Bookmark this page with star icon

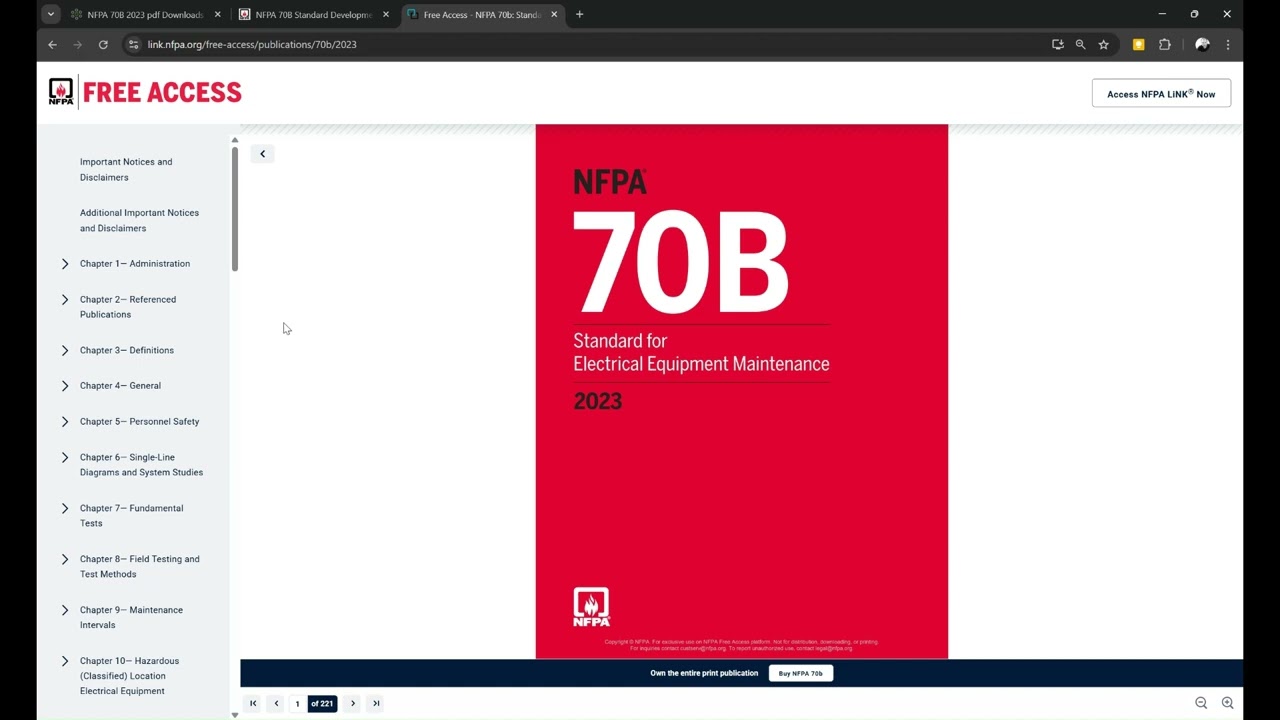(x=1103, y=44)
